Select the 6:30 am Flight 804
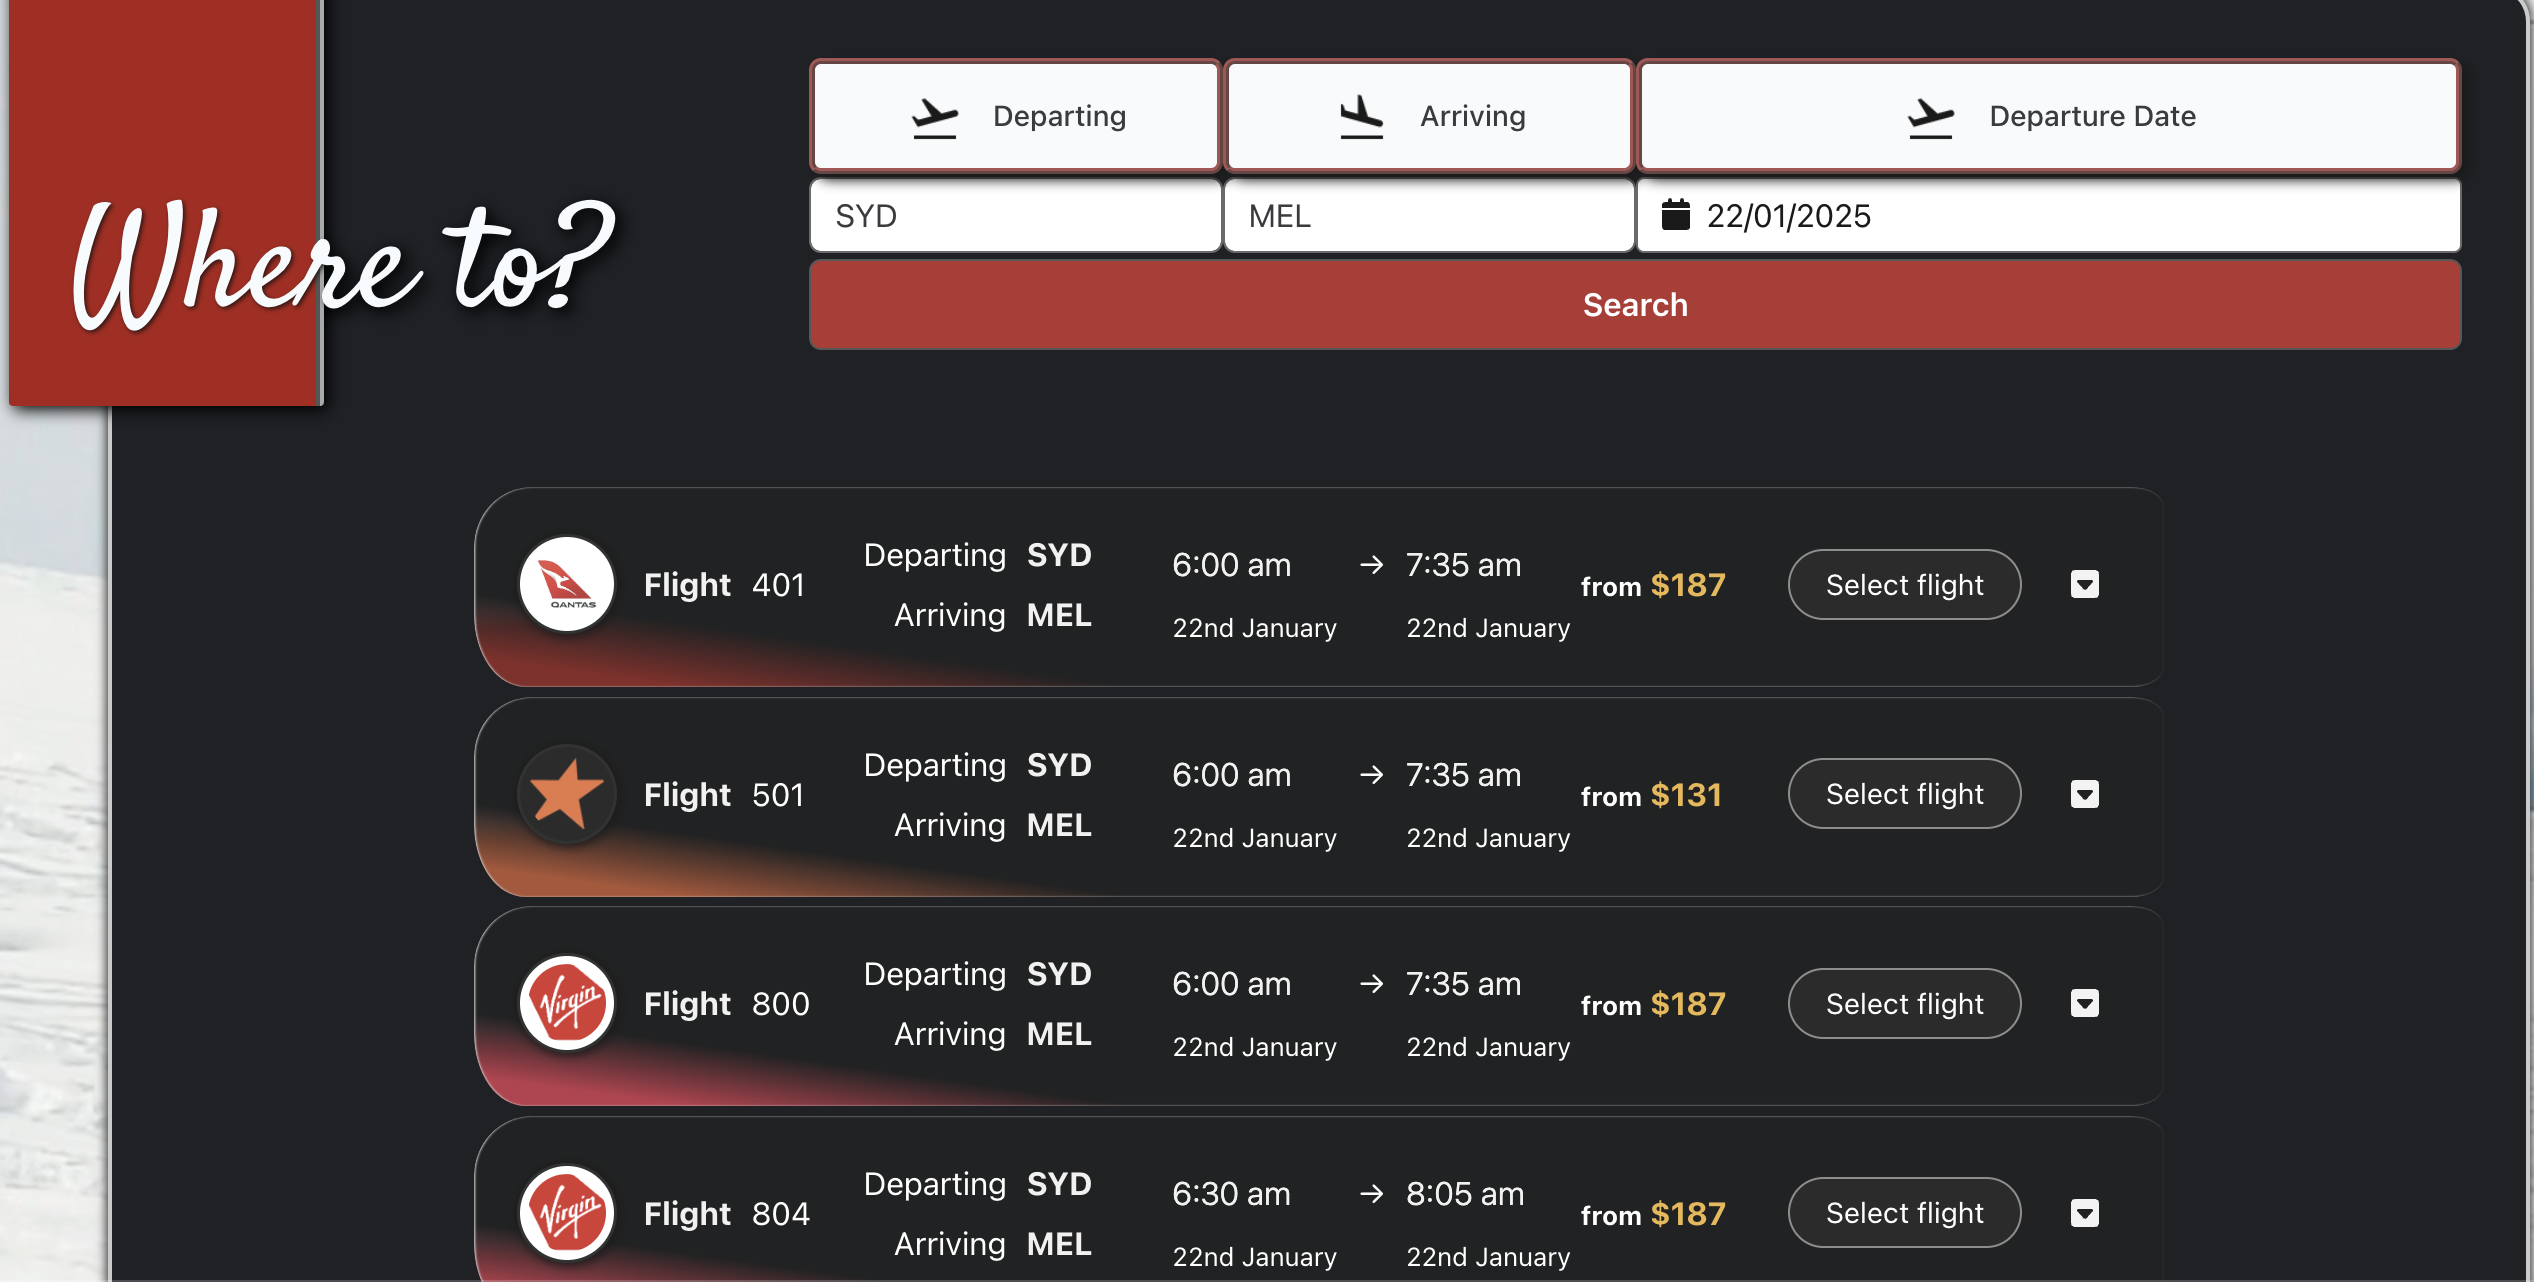This screenshot has width=2534, height=1282. (x=1903, y=1212)
